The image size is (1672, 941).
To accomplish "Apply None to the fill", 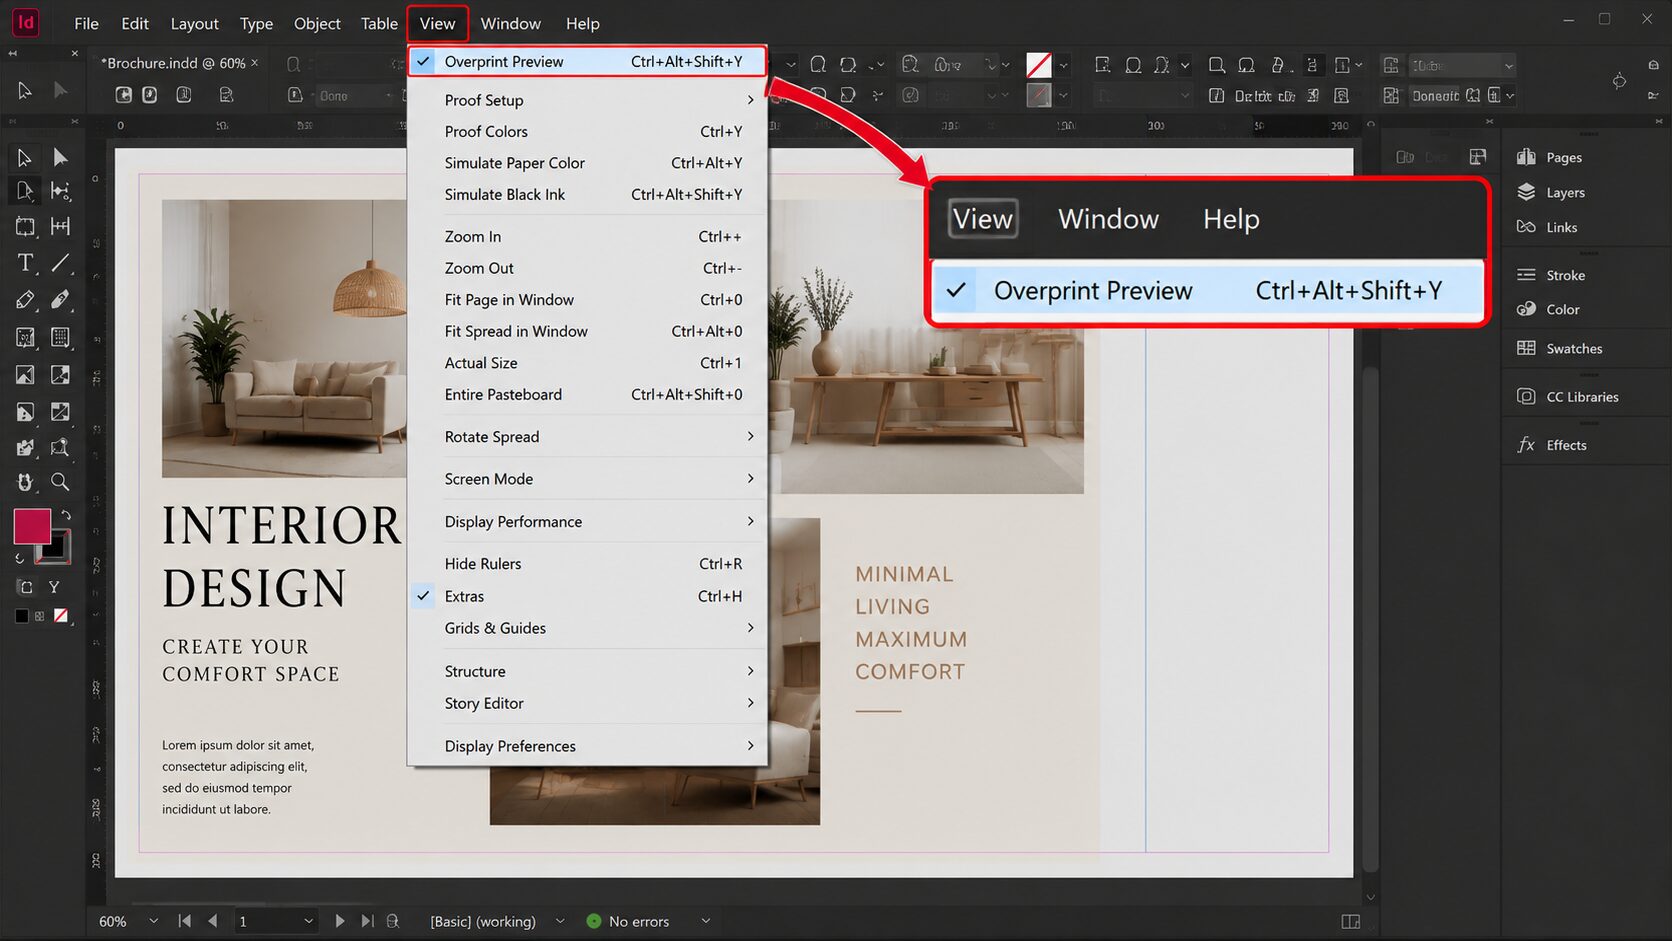I will (61, 616).
